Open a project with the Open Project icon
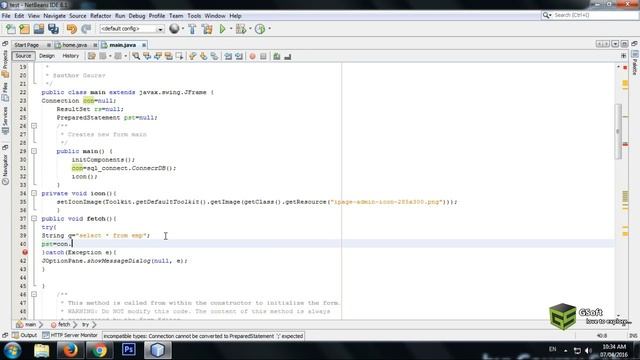 [x=39, y=29]
